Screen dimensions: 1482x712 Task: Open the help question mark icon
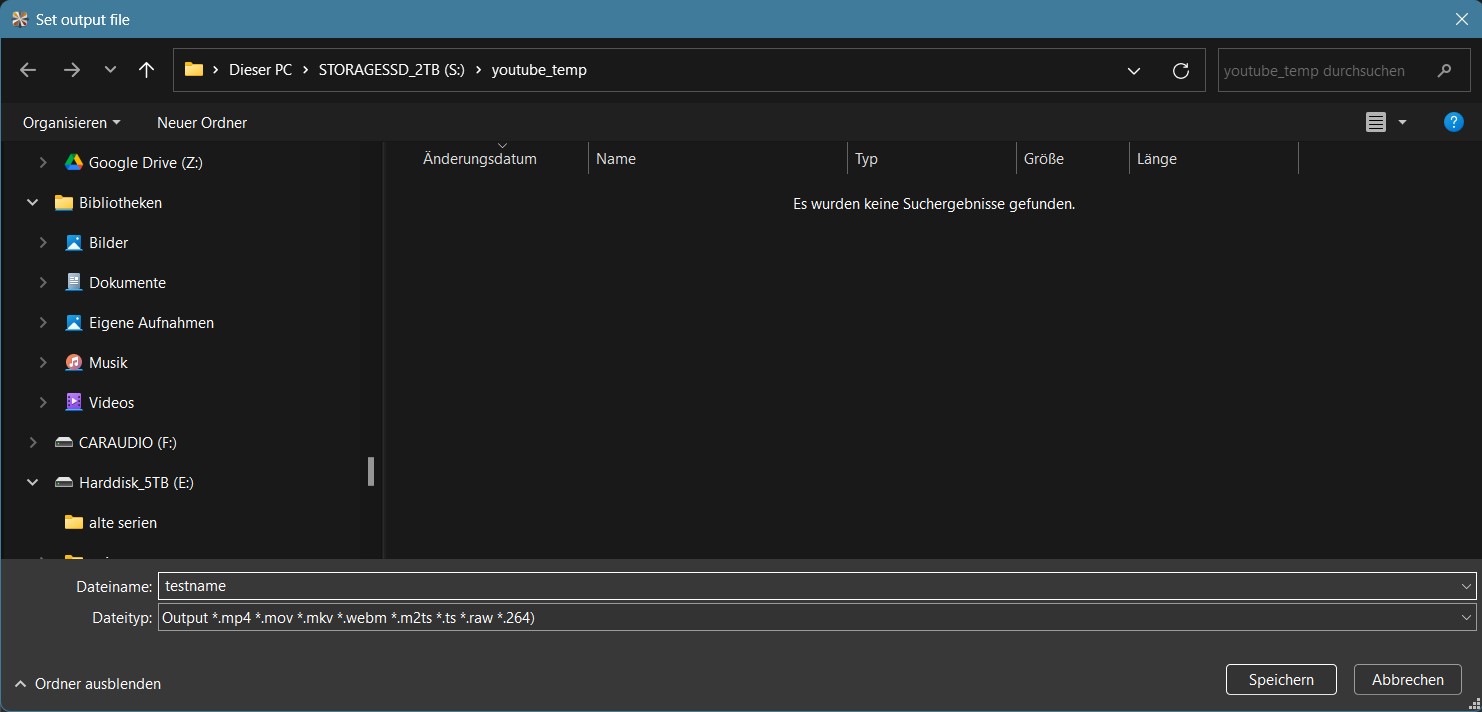[x=1453, y=122]
